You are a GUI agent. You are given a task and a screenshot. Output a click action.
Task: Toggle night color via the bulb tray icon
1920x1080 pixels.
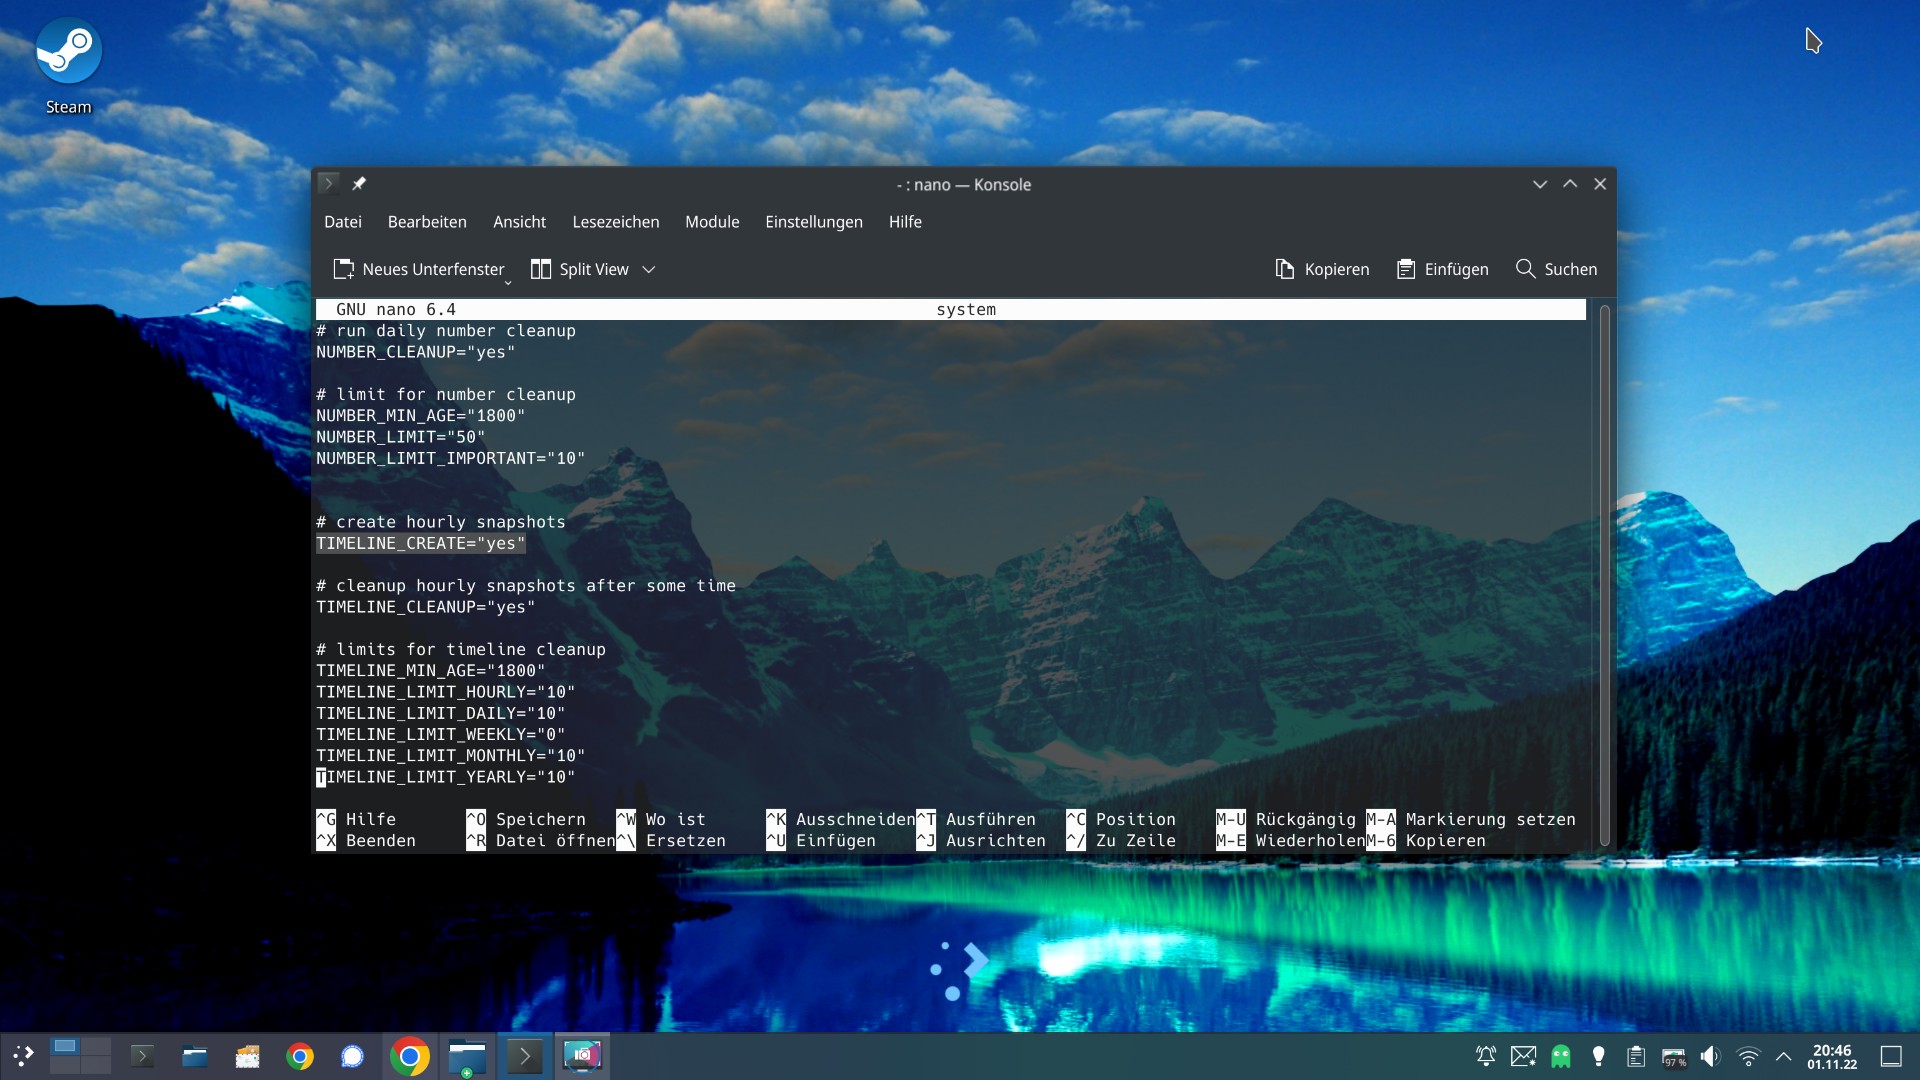[1597, 1056]
